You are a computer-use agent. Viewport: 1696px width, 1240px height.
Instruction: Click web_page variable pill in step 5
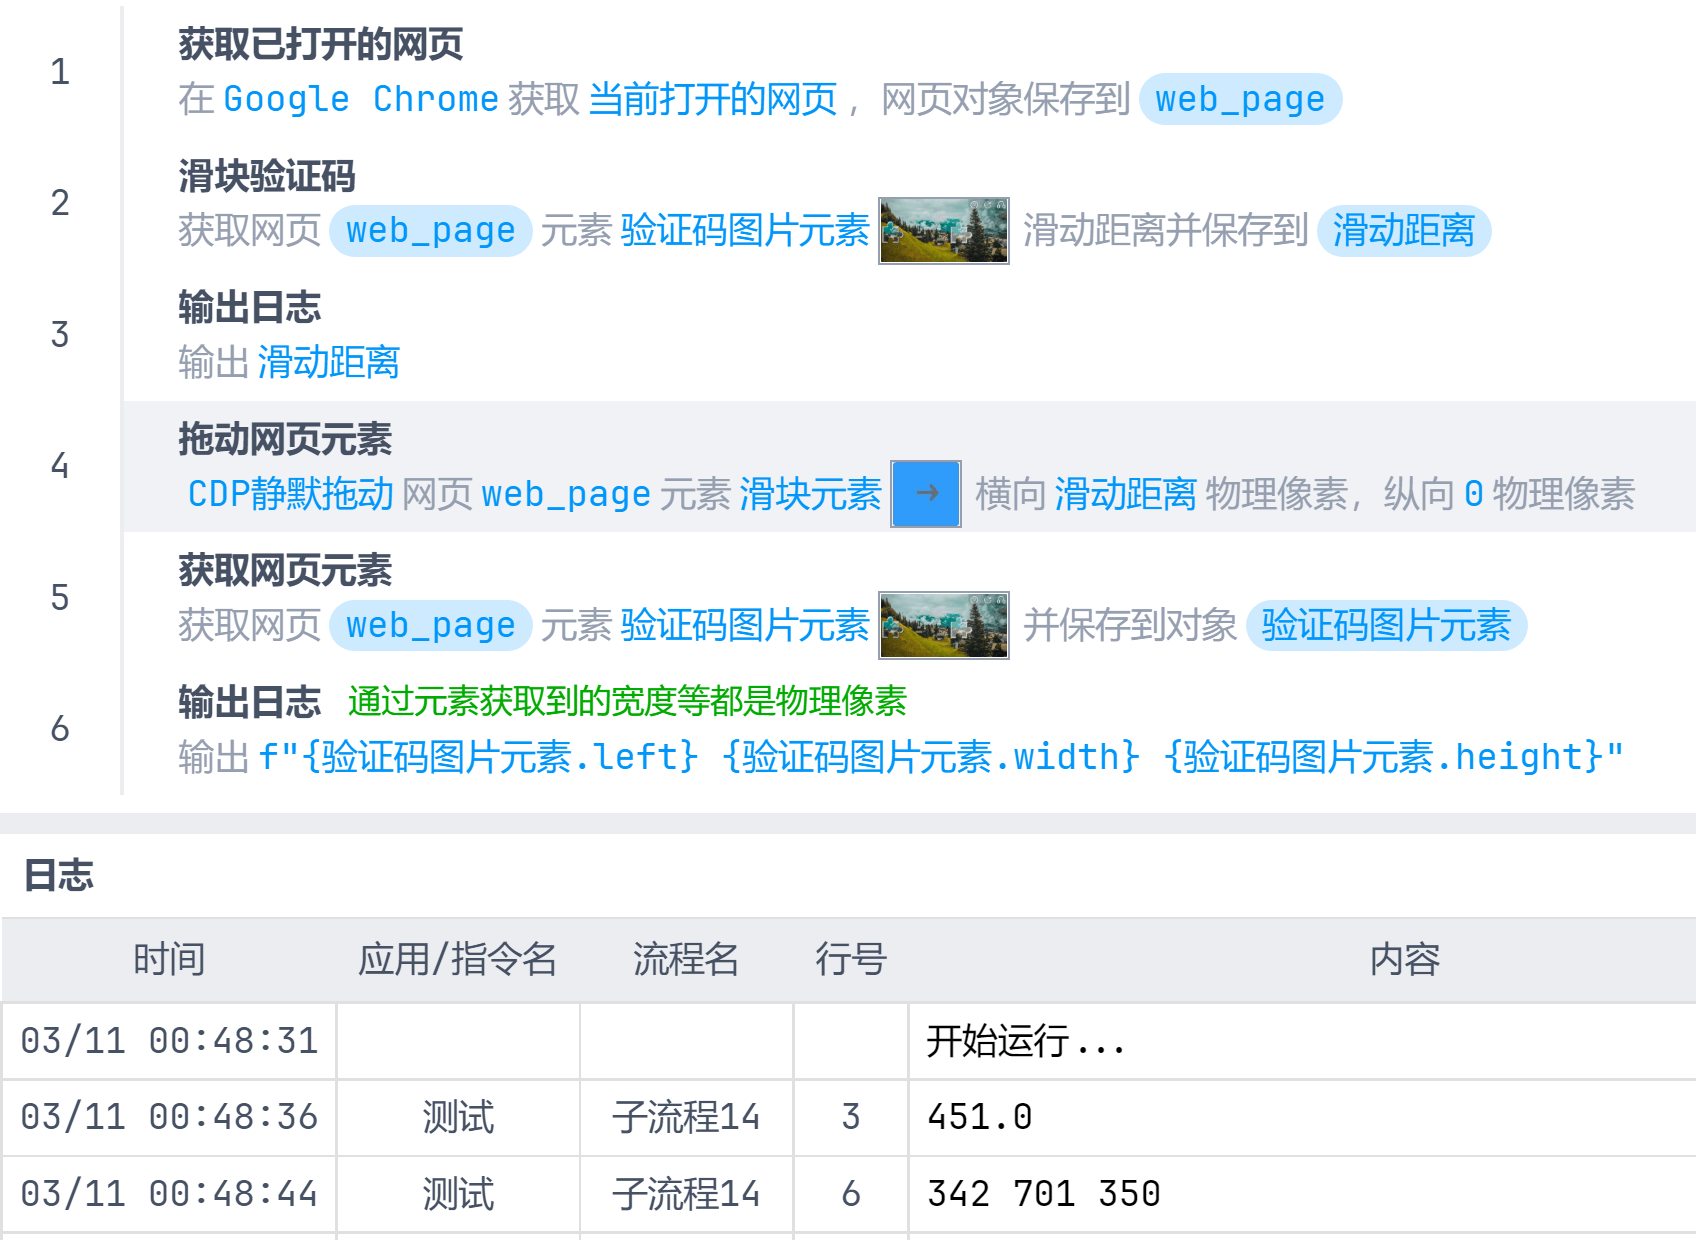click(430, 625)
